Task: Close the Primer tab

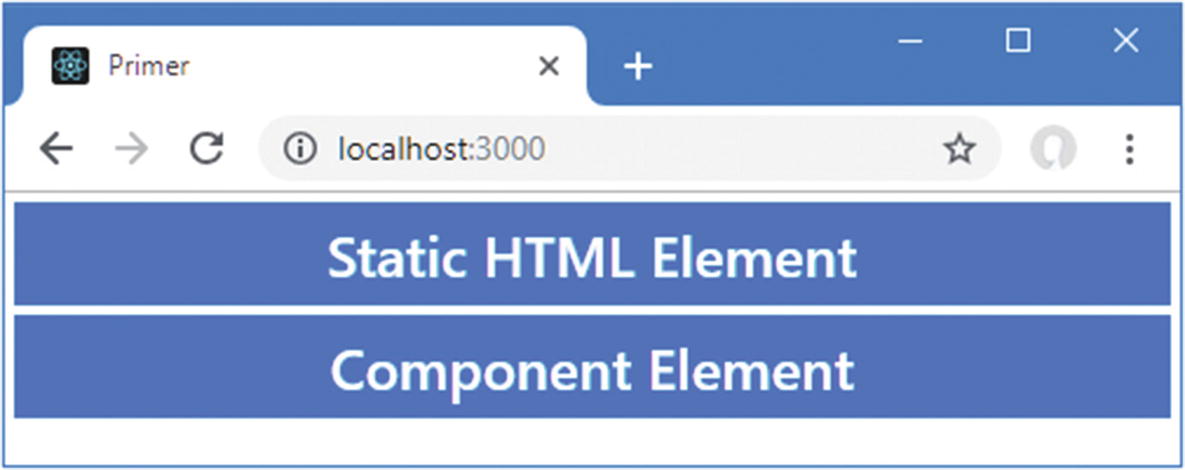Action: coord(548,66)
